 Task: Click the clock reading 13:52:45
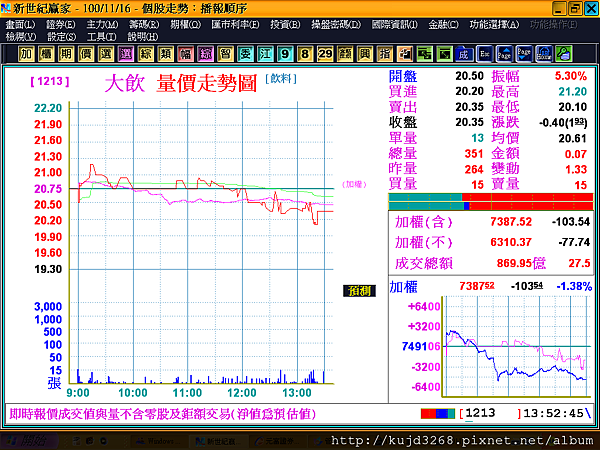553,413
